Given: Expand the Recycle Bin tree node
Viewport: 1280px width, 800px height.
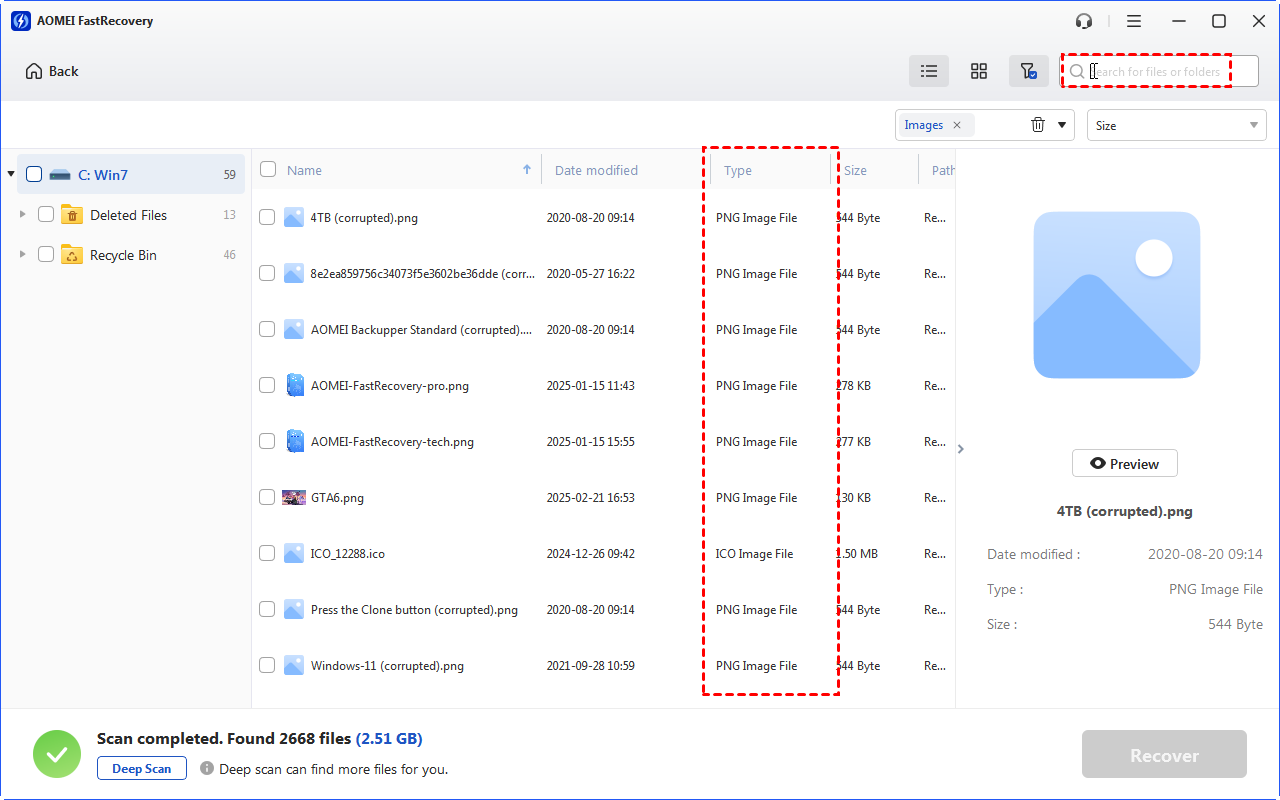Looking at the screenshot, I should (23, 254).
